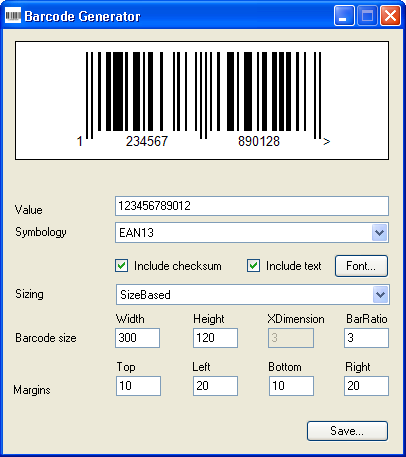Screen dimensions: 406x457
Task: Click the XDimension column label
Action: pyautogui.click(x=296, y=319)
